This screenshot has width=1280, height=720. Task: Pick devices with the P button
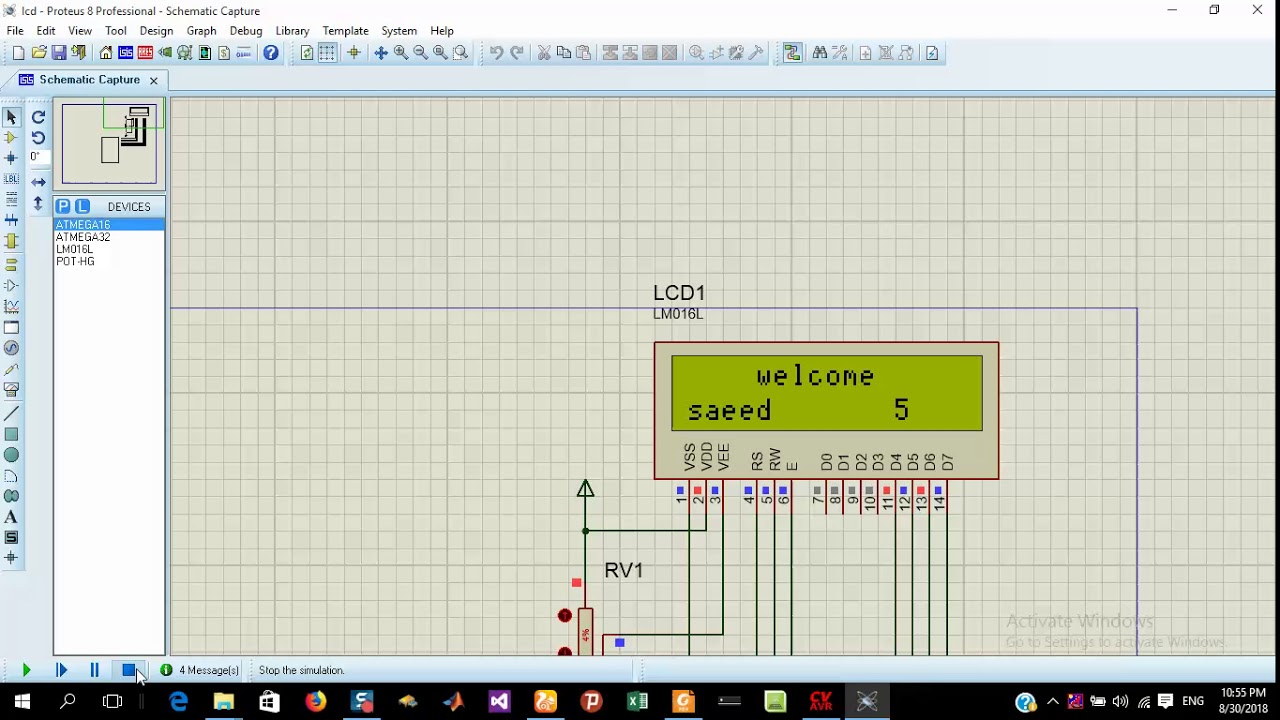pyautogui.click(x=63, y=207)
